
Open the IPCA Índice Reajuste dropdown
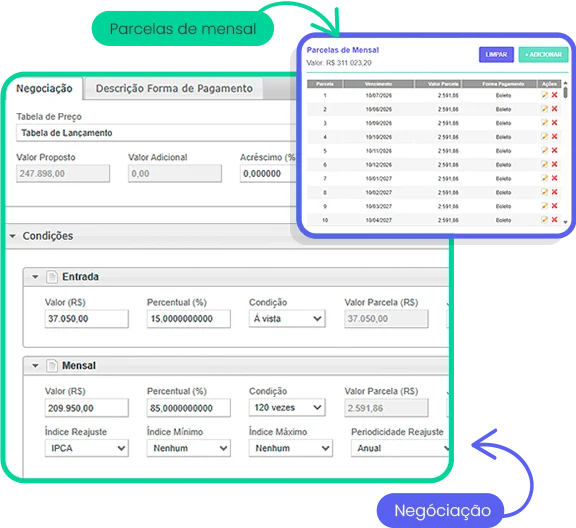(x=87, y=448)
